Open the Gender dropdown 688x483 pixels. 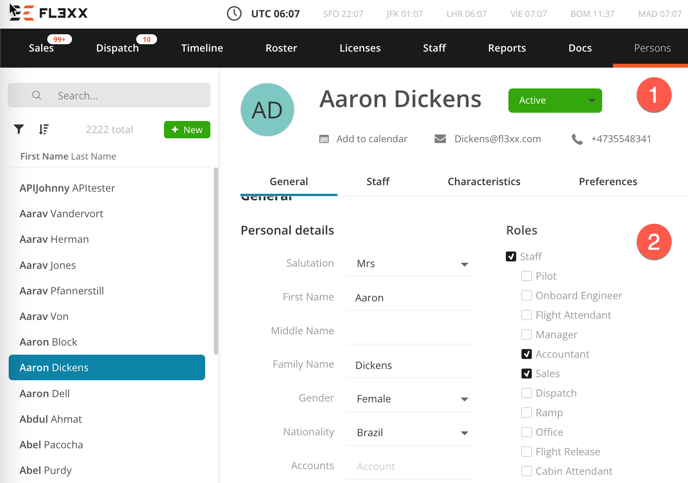coord(410,399)
